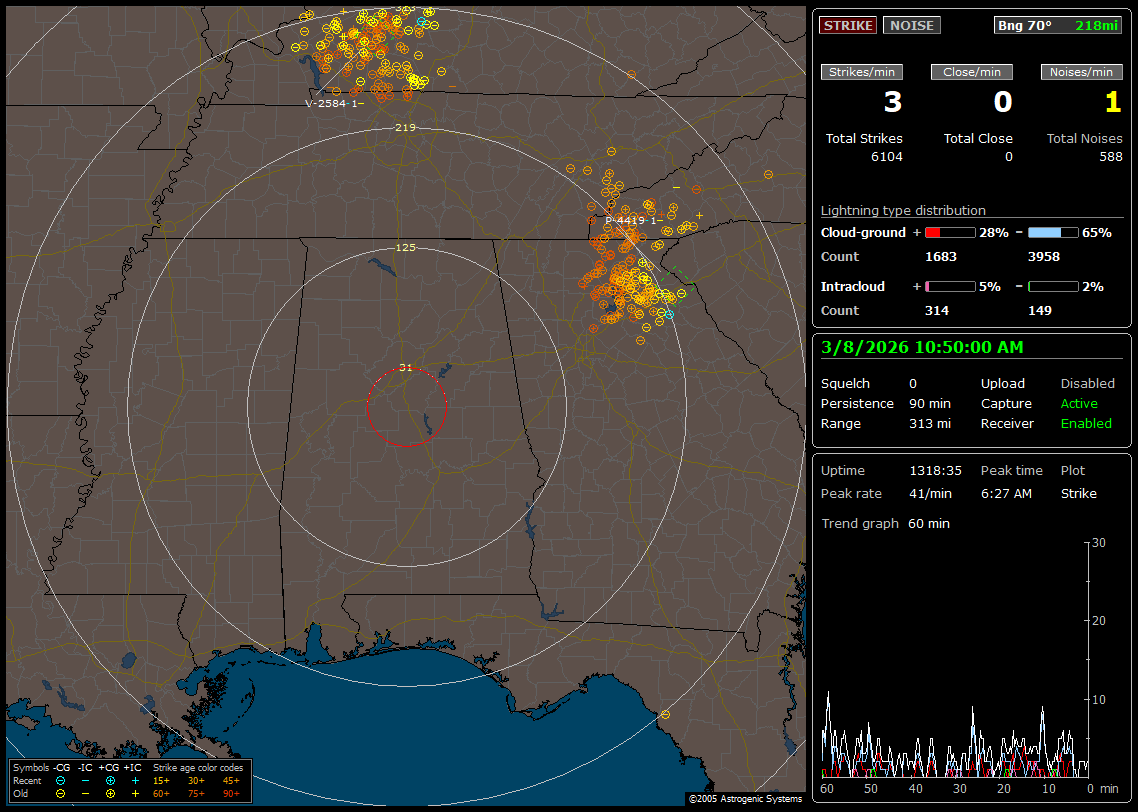This screenshot has height=812, width=1138.
Task: Click the Close/min button
Action: pyautogui.click(x=972, y=72)
